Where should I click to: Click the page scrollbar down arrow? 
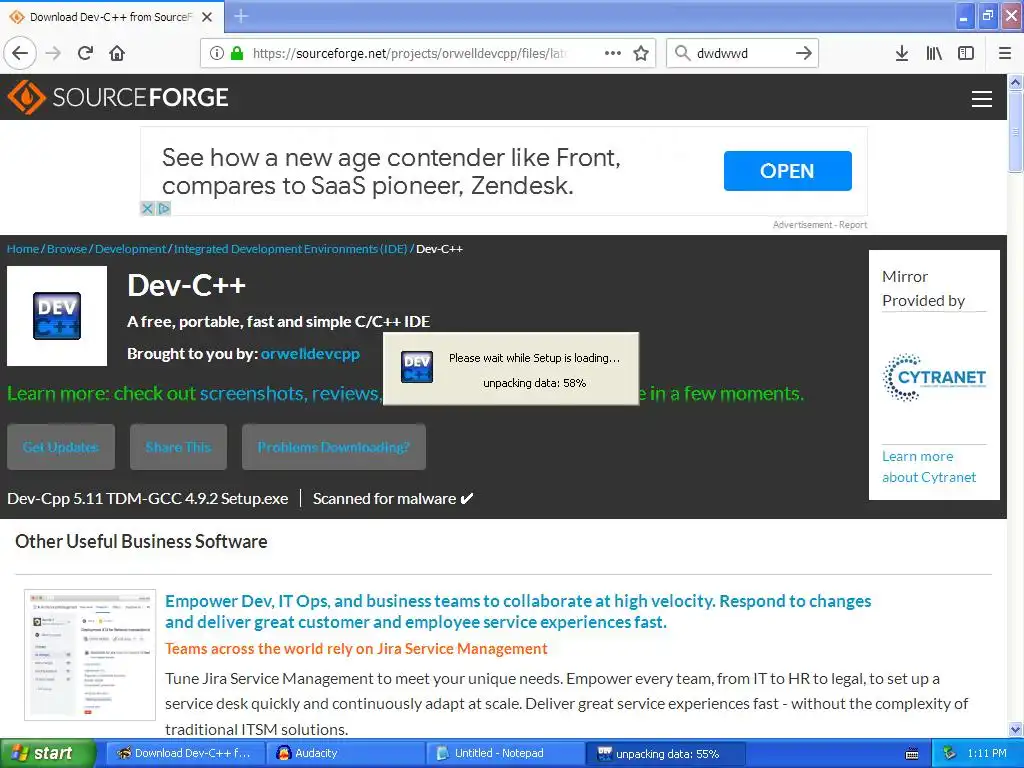pos(1015,729)
